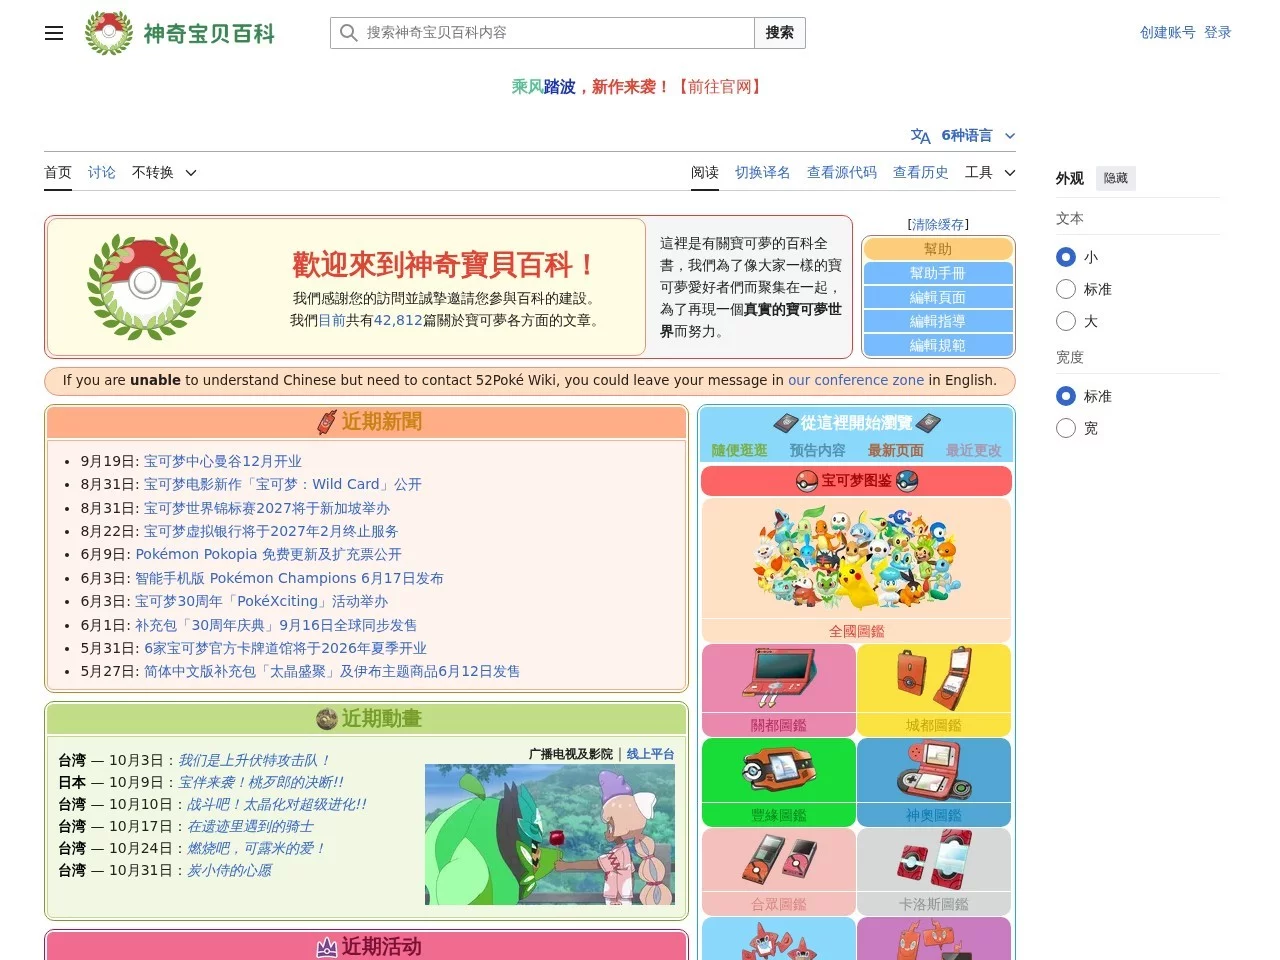Click the 创建账号 link

coord(1168,32)
